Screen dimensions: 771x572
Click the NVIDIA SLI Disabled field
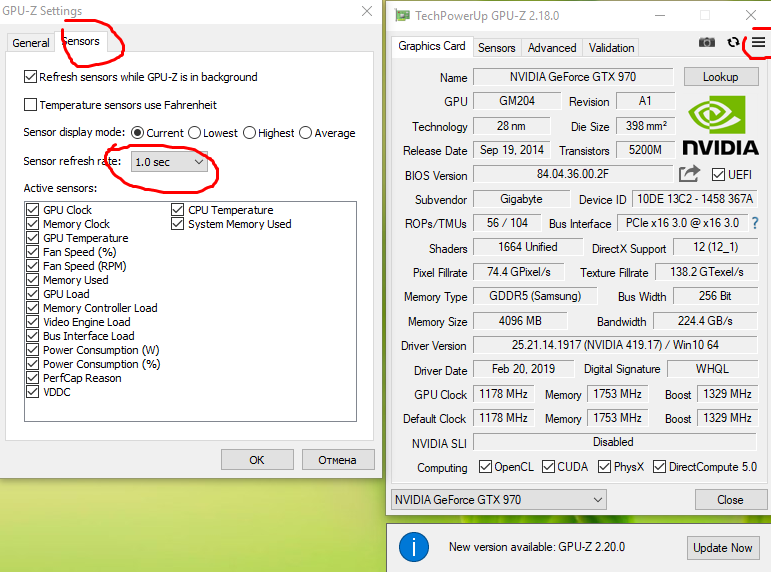tap(615, 442)
